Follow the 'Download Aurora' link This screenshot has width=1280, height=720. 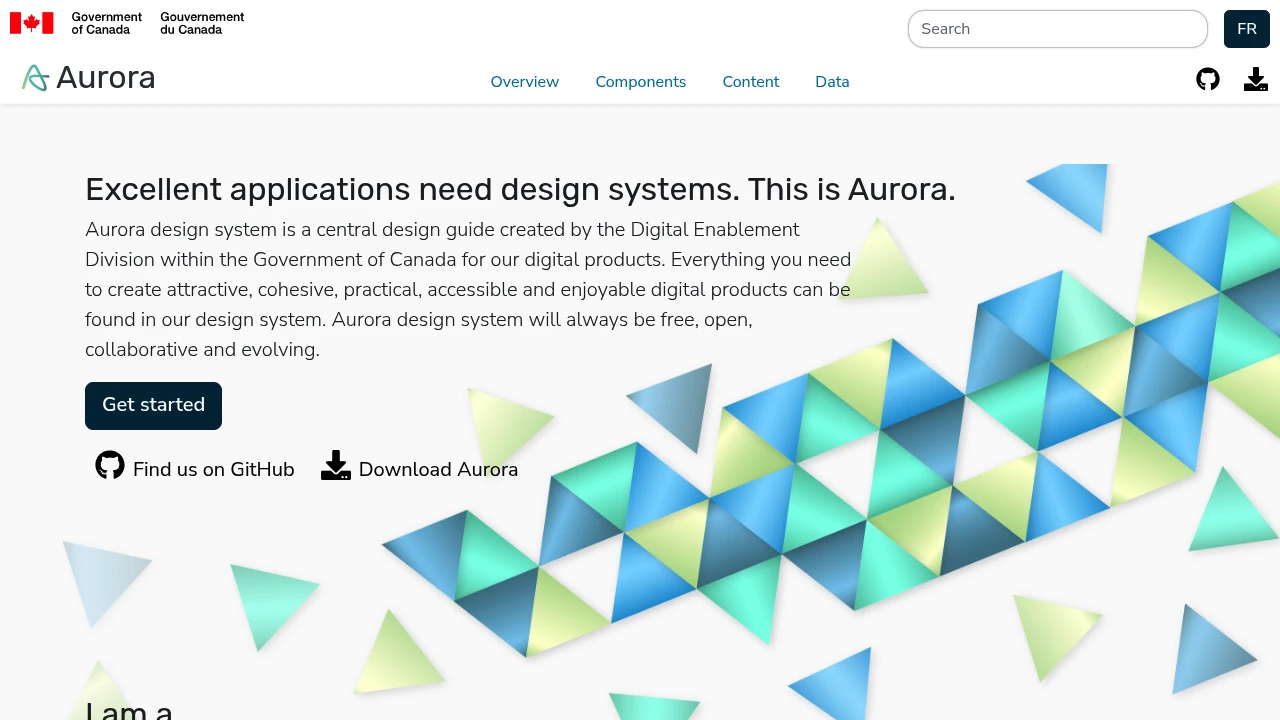coord(438,469)
